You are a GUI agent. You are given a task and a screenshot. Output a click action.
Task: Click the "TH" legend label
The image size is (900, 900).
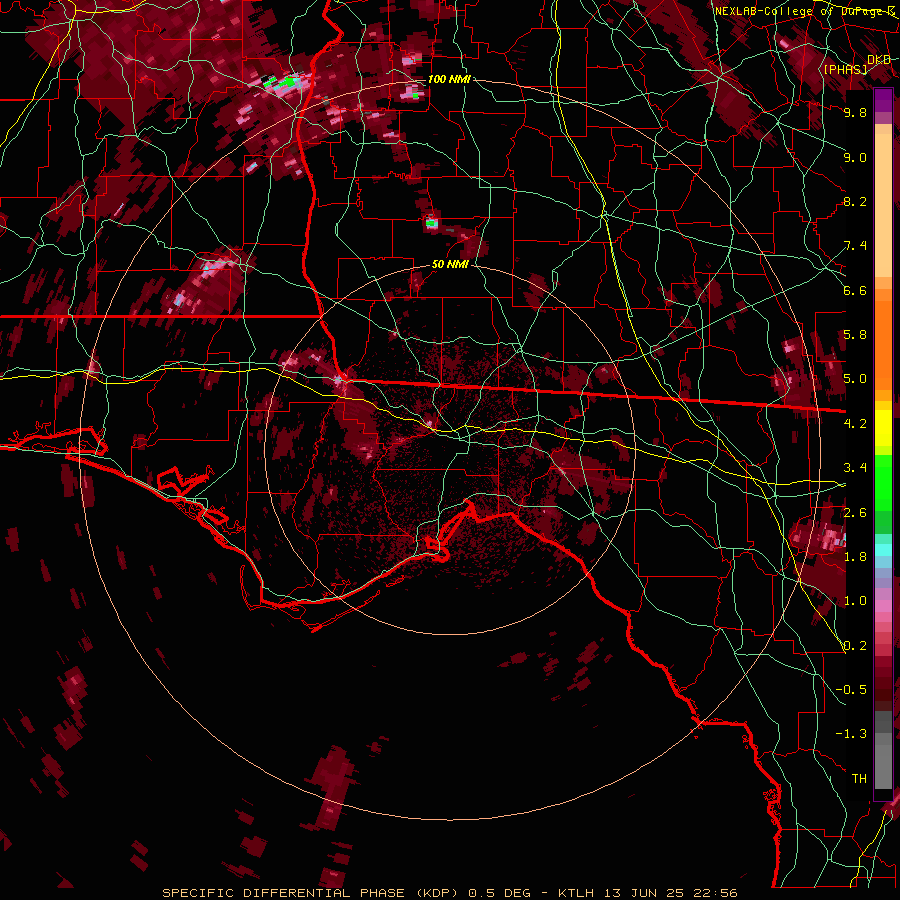pos(859,779)
